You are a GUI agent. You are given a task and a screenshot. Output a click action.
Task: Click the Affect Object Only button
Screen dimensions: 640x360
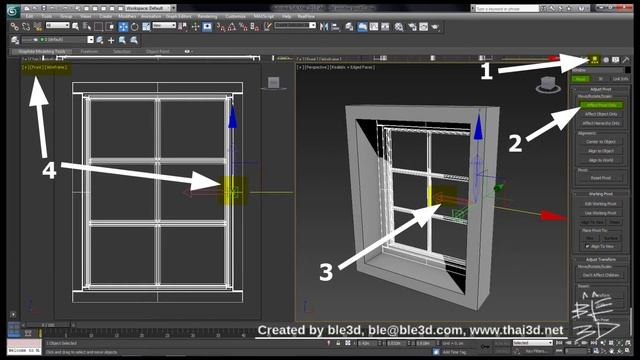coord(601,114)
